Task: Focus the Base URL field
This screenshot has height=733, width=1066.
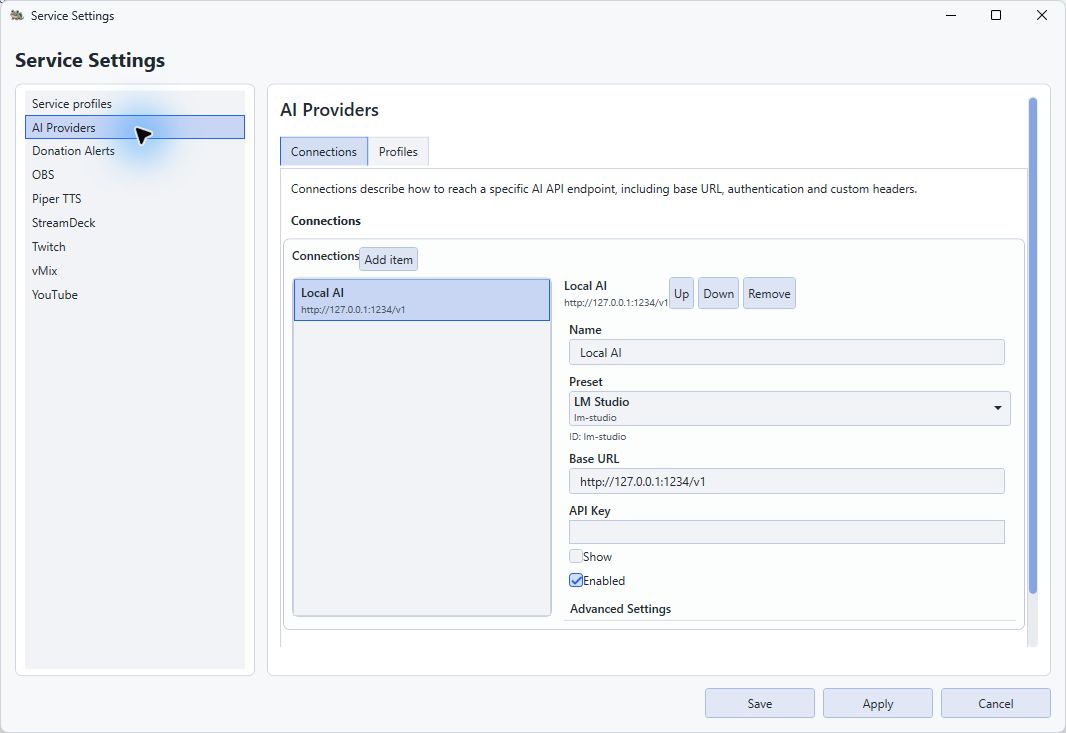Action: (787, 481)
